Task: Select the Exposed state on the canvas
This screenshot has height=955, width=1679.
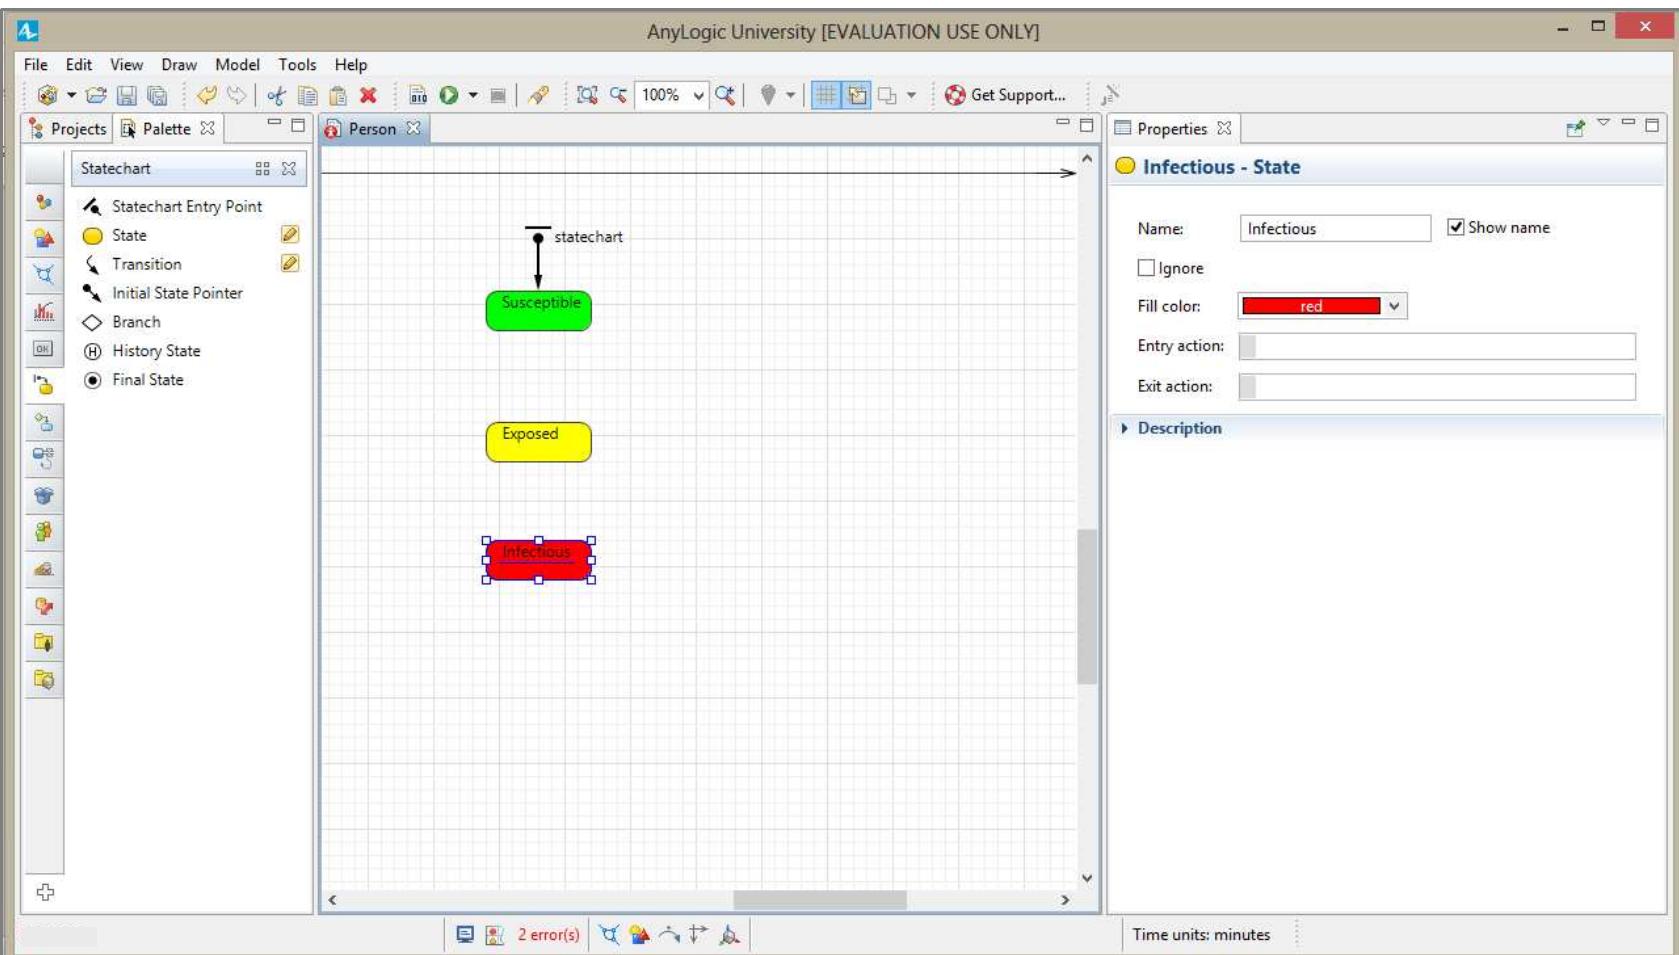Action: coord(538,442)
